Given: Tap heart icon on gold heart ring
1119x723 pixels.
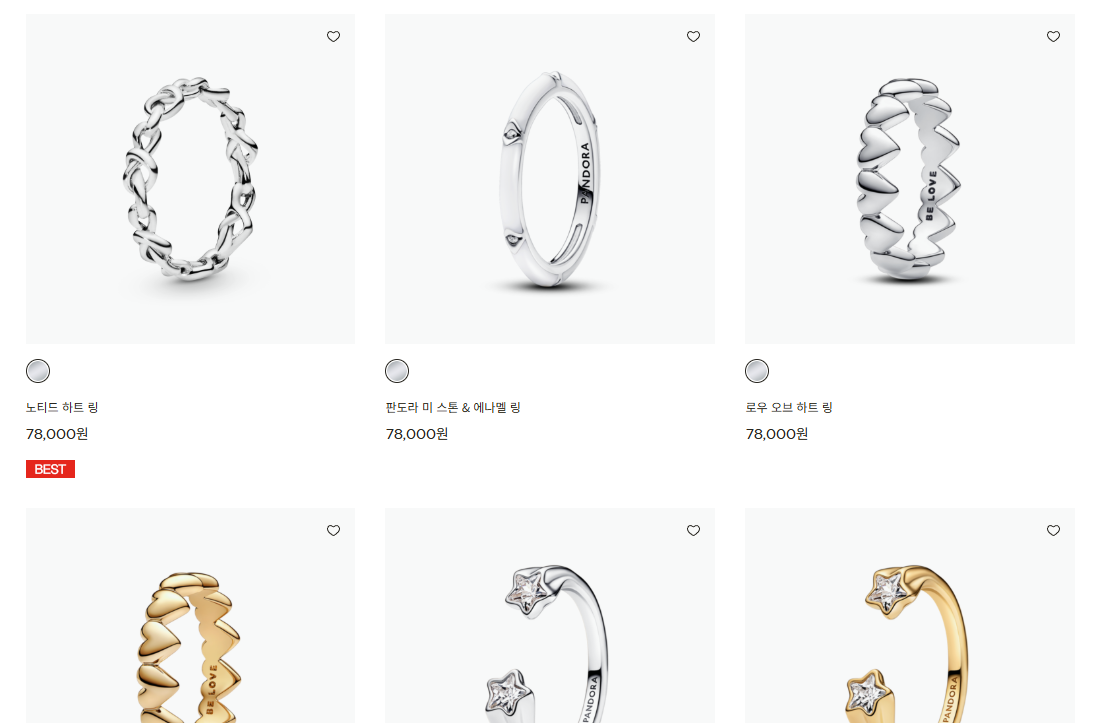Looking at the screenshot, I should [333, 530].
